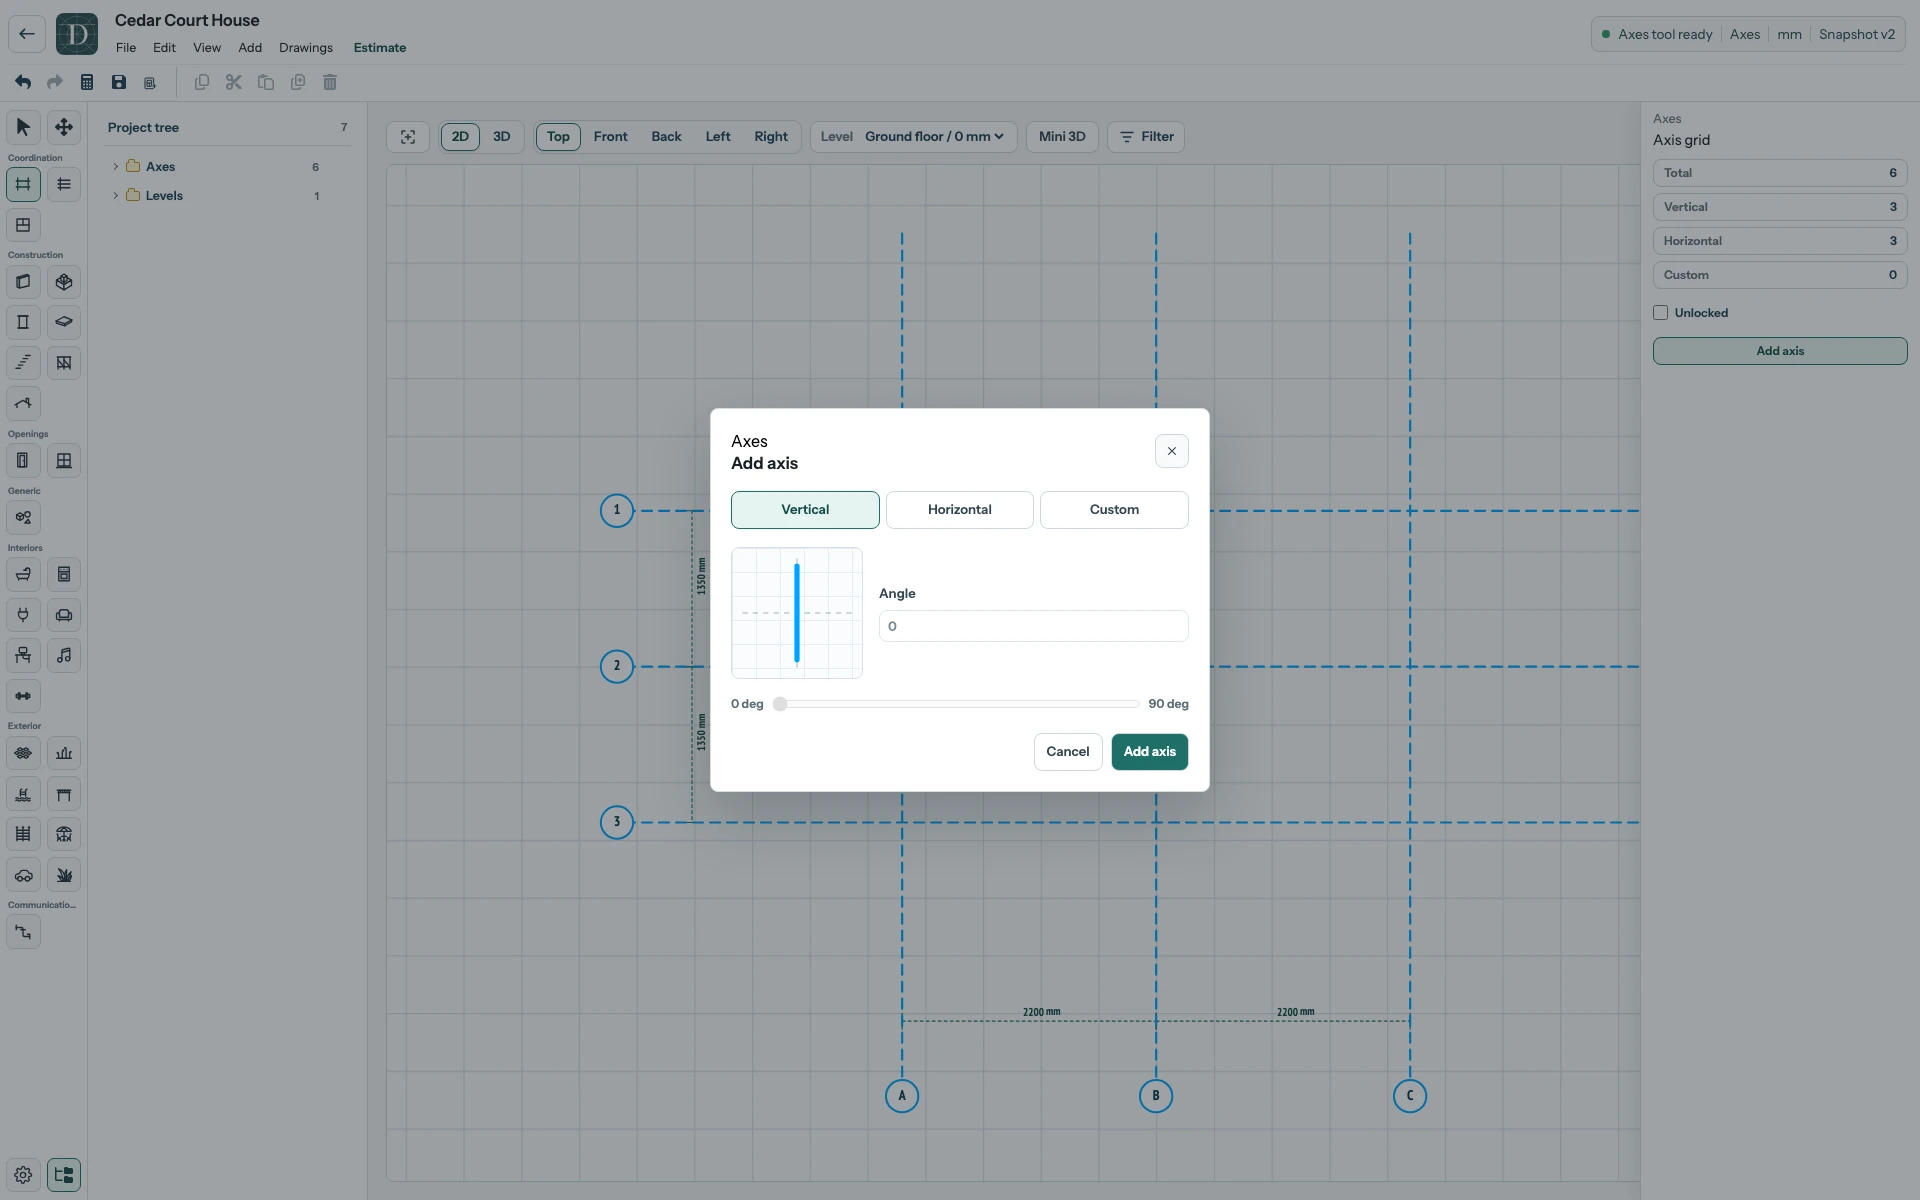Viewport: 1920px width, 1200px height.
Task: Click the undo arrow icon
Action: pos(23,82)
